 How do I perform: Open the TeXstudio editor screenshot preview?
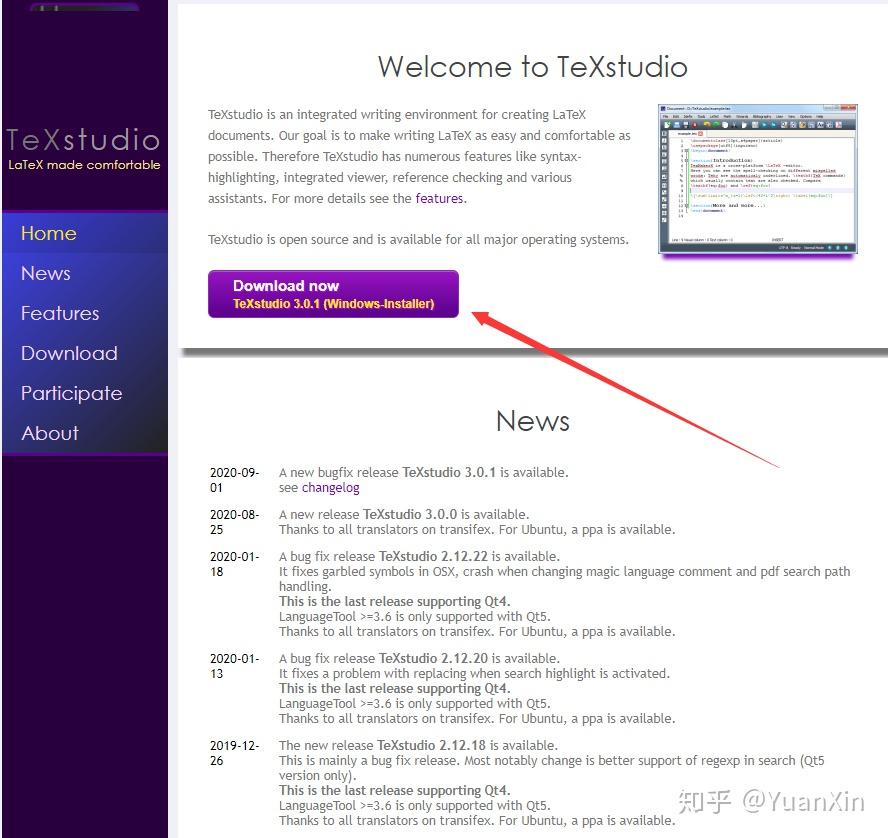coord(756,180)
